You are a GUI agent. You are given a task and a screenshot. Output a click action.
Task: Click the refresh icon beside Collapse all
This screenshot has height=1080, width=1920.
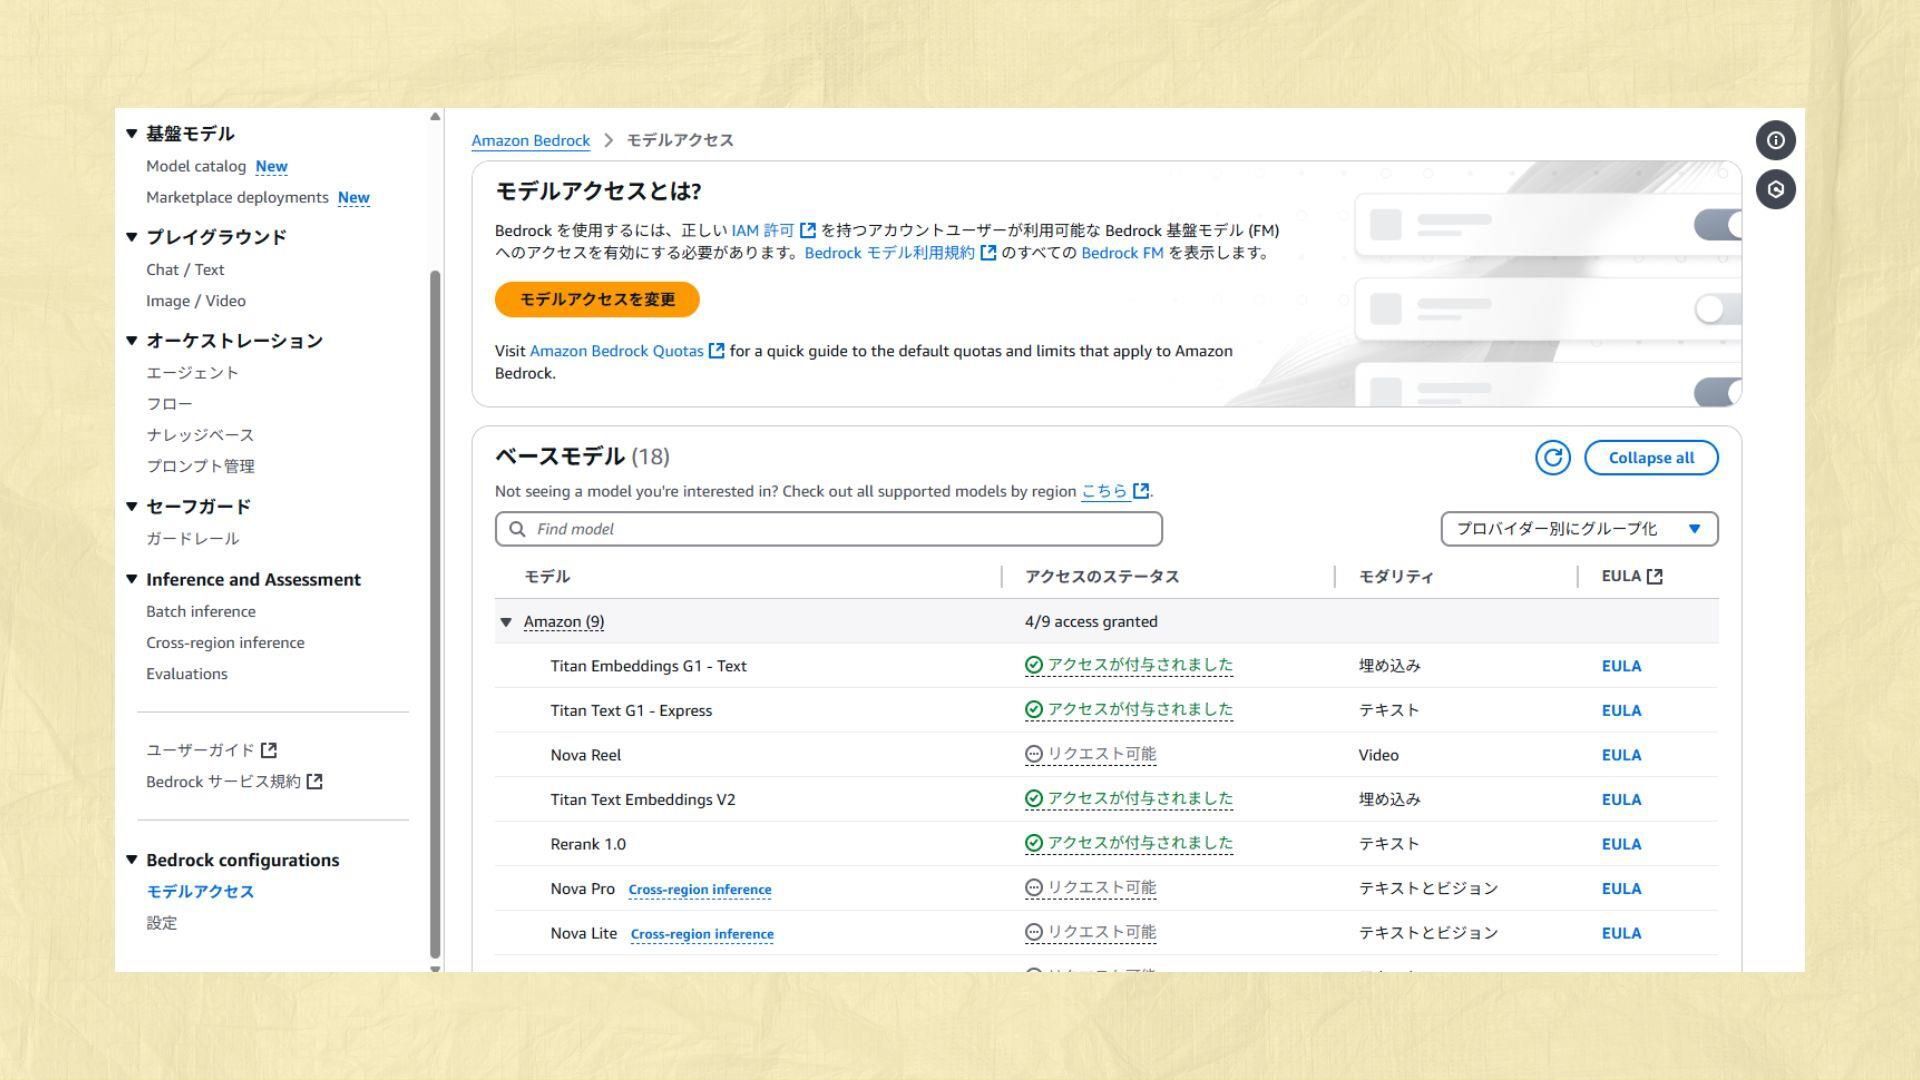(x=1552, y=458)
